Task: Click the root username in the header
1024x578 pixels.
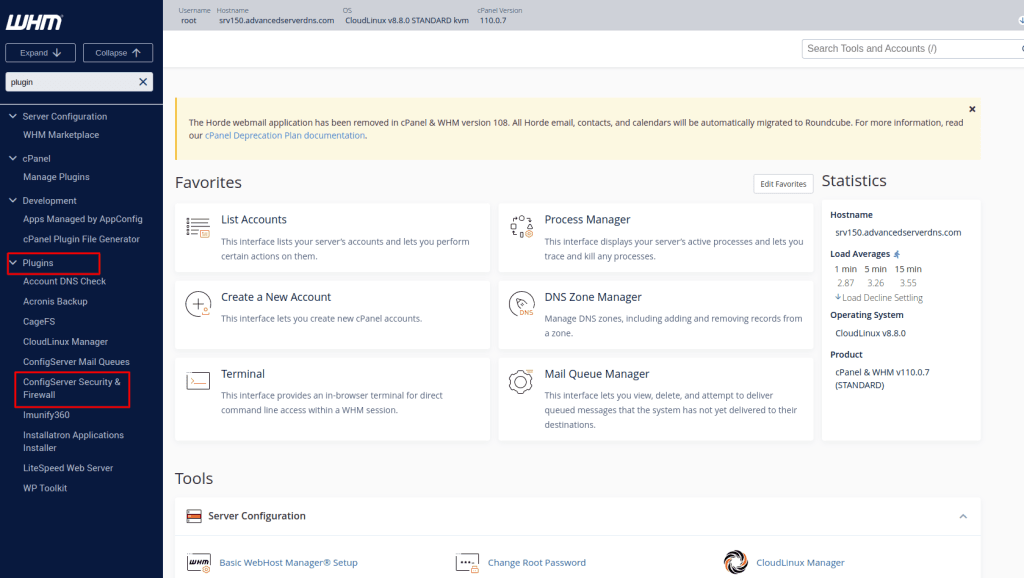Action: [188, 20]
